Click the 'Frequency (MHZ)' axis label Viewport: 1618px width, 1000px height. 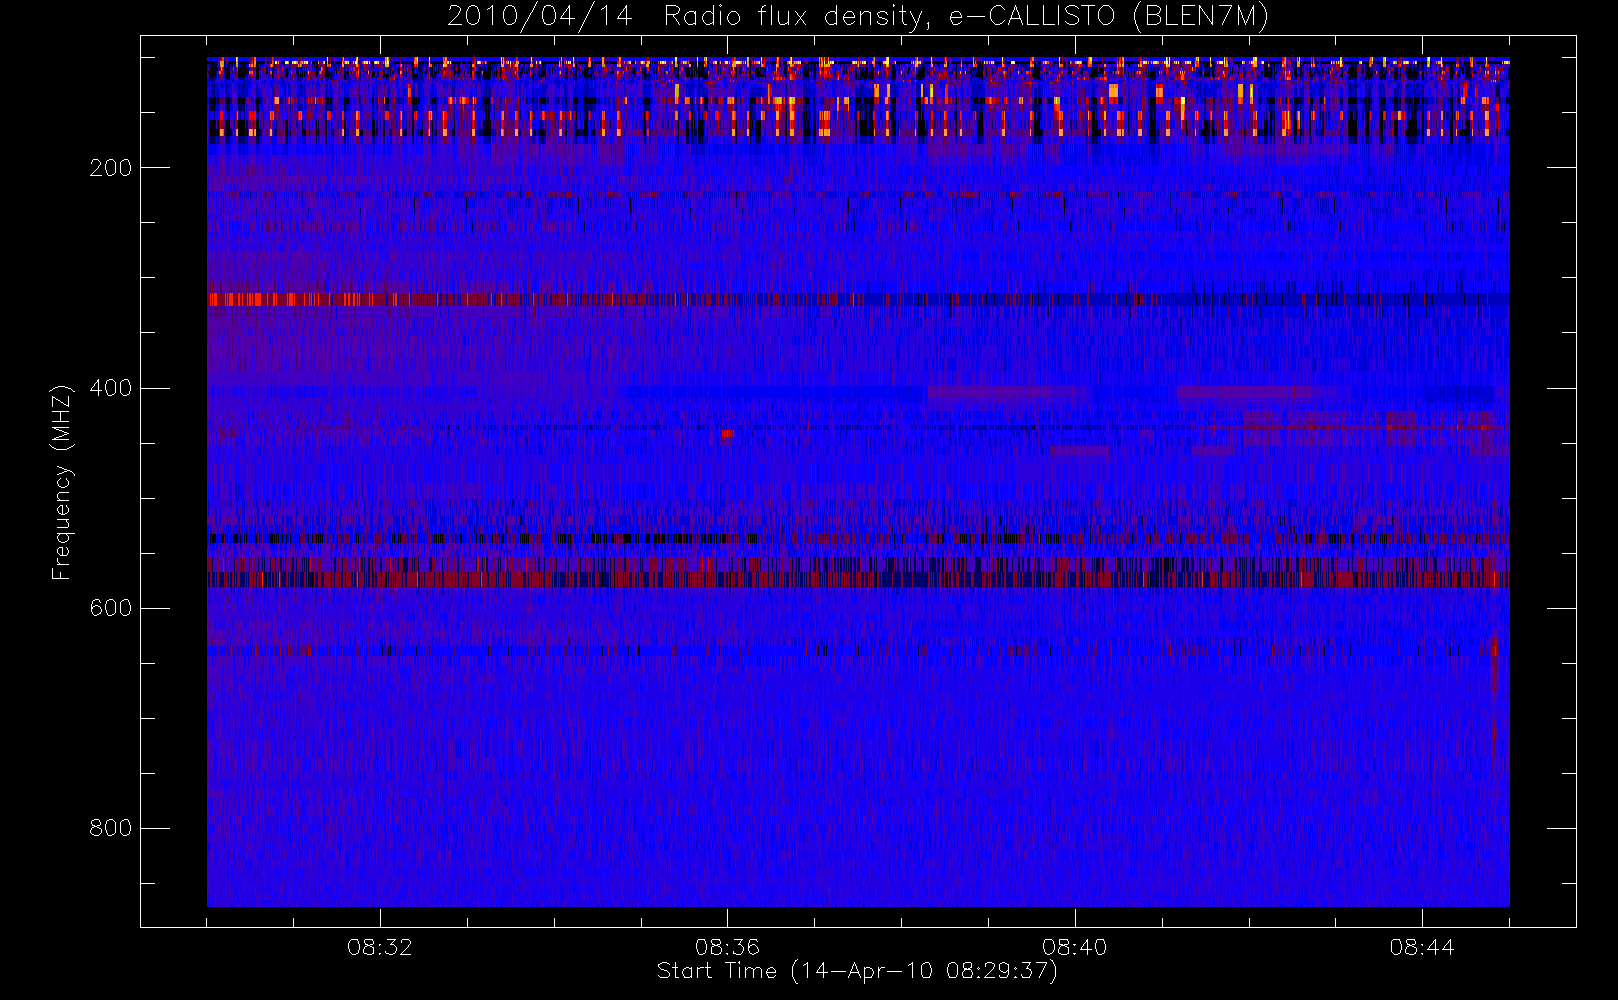[x=62, y=482]
